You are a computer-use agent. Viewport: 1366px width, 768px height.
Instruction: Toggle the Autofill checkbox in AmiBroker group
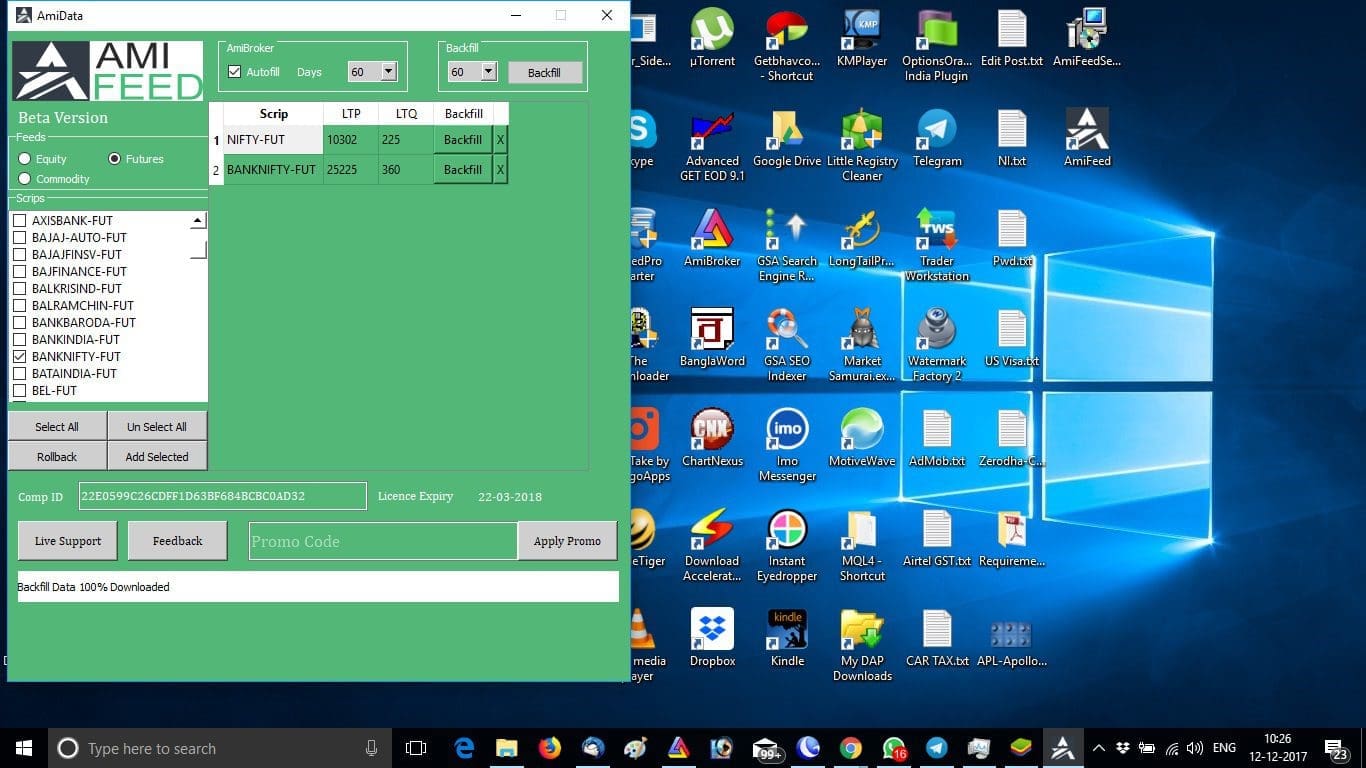234,72
